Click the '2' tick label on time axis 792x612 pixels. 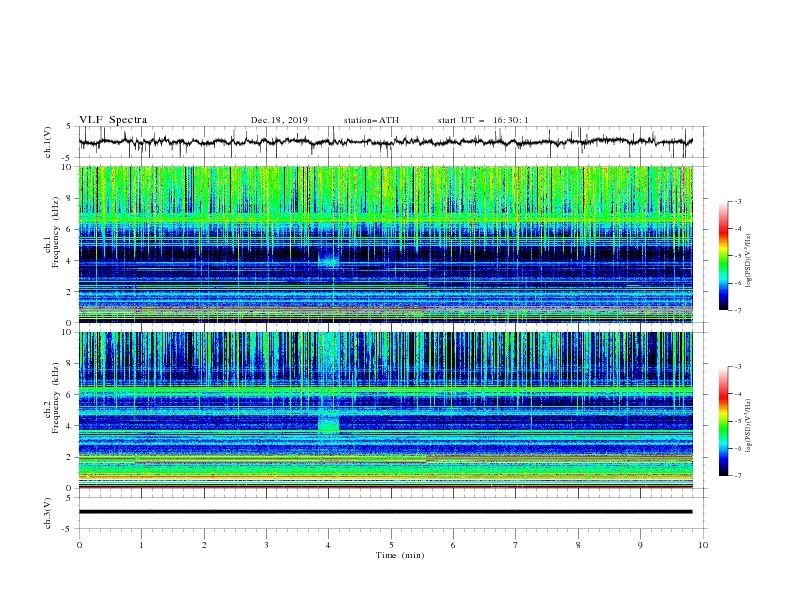coord(204,545)
